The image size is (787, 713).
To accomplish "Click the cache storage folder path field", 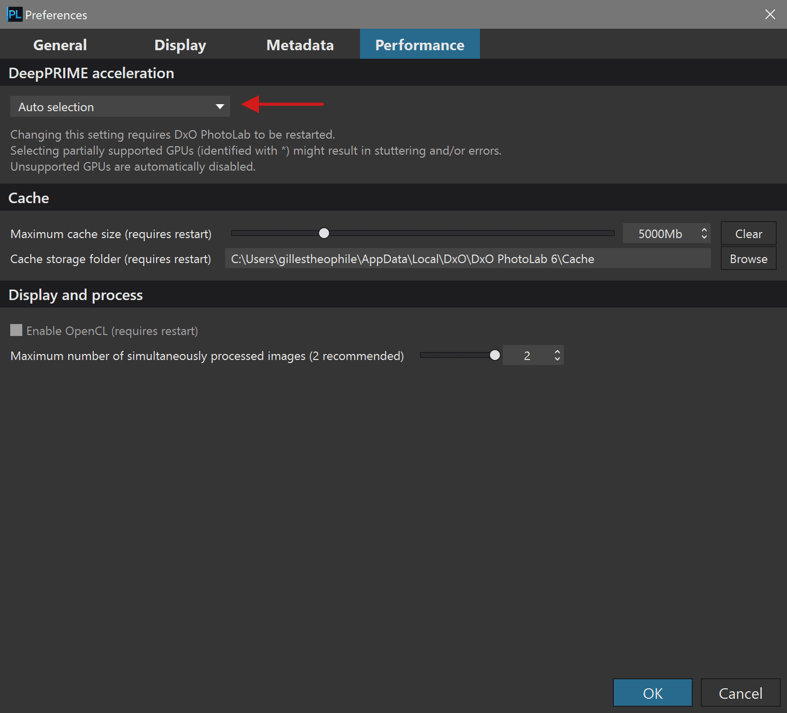I will point(467,259).
